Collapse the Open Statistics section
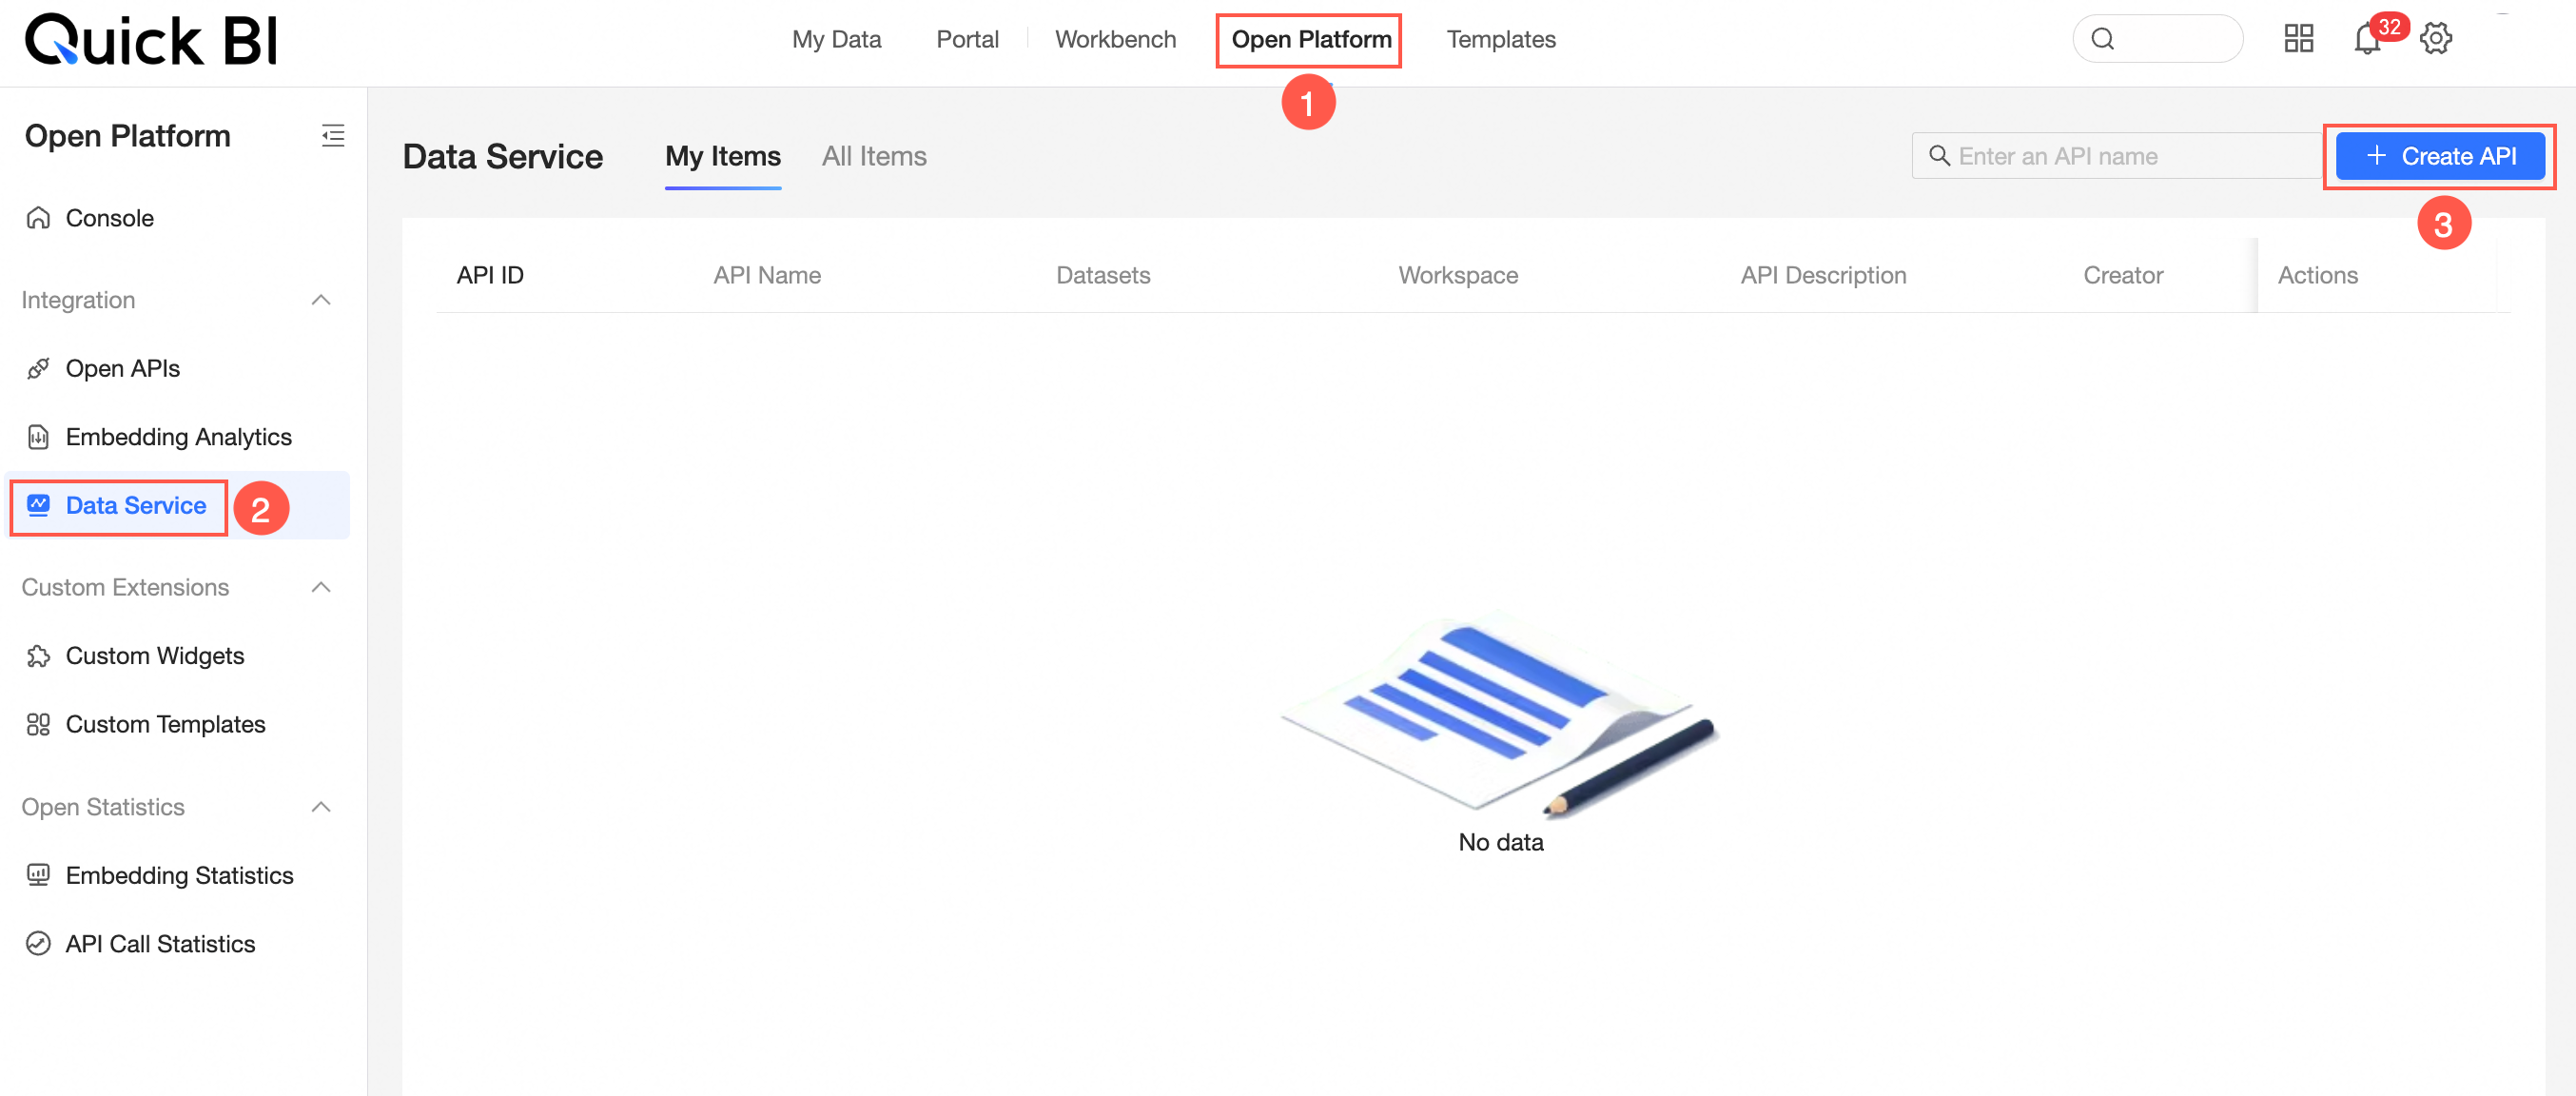Screen dimensions: 2576x1096 (321, 807)
